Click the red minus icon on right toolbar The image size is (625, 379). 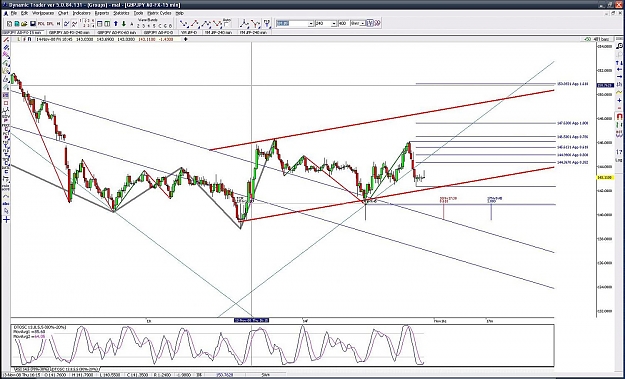click(x=619, y=108)
